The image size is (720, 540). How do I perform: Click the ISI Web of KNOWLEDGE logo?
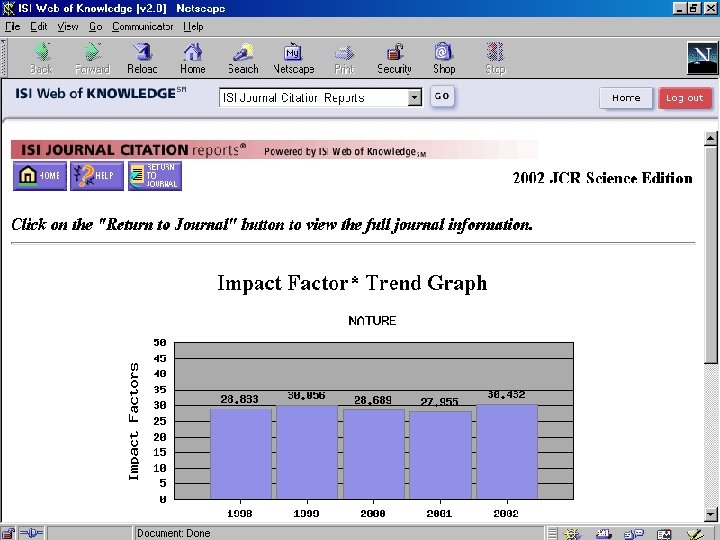pos(101,93)
